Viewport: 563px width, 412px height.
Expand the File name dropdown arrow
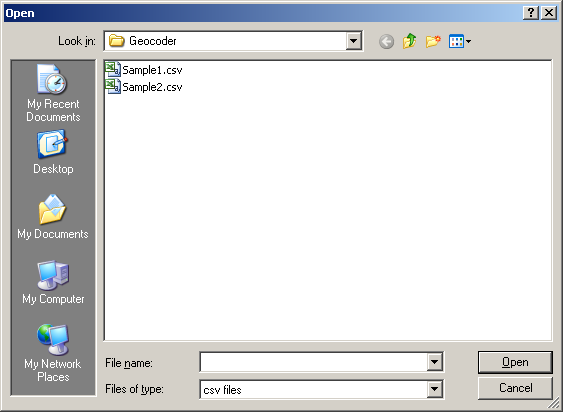(x=434, y=362)
